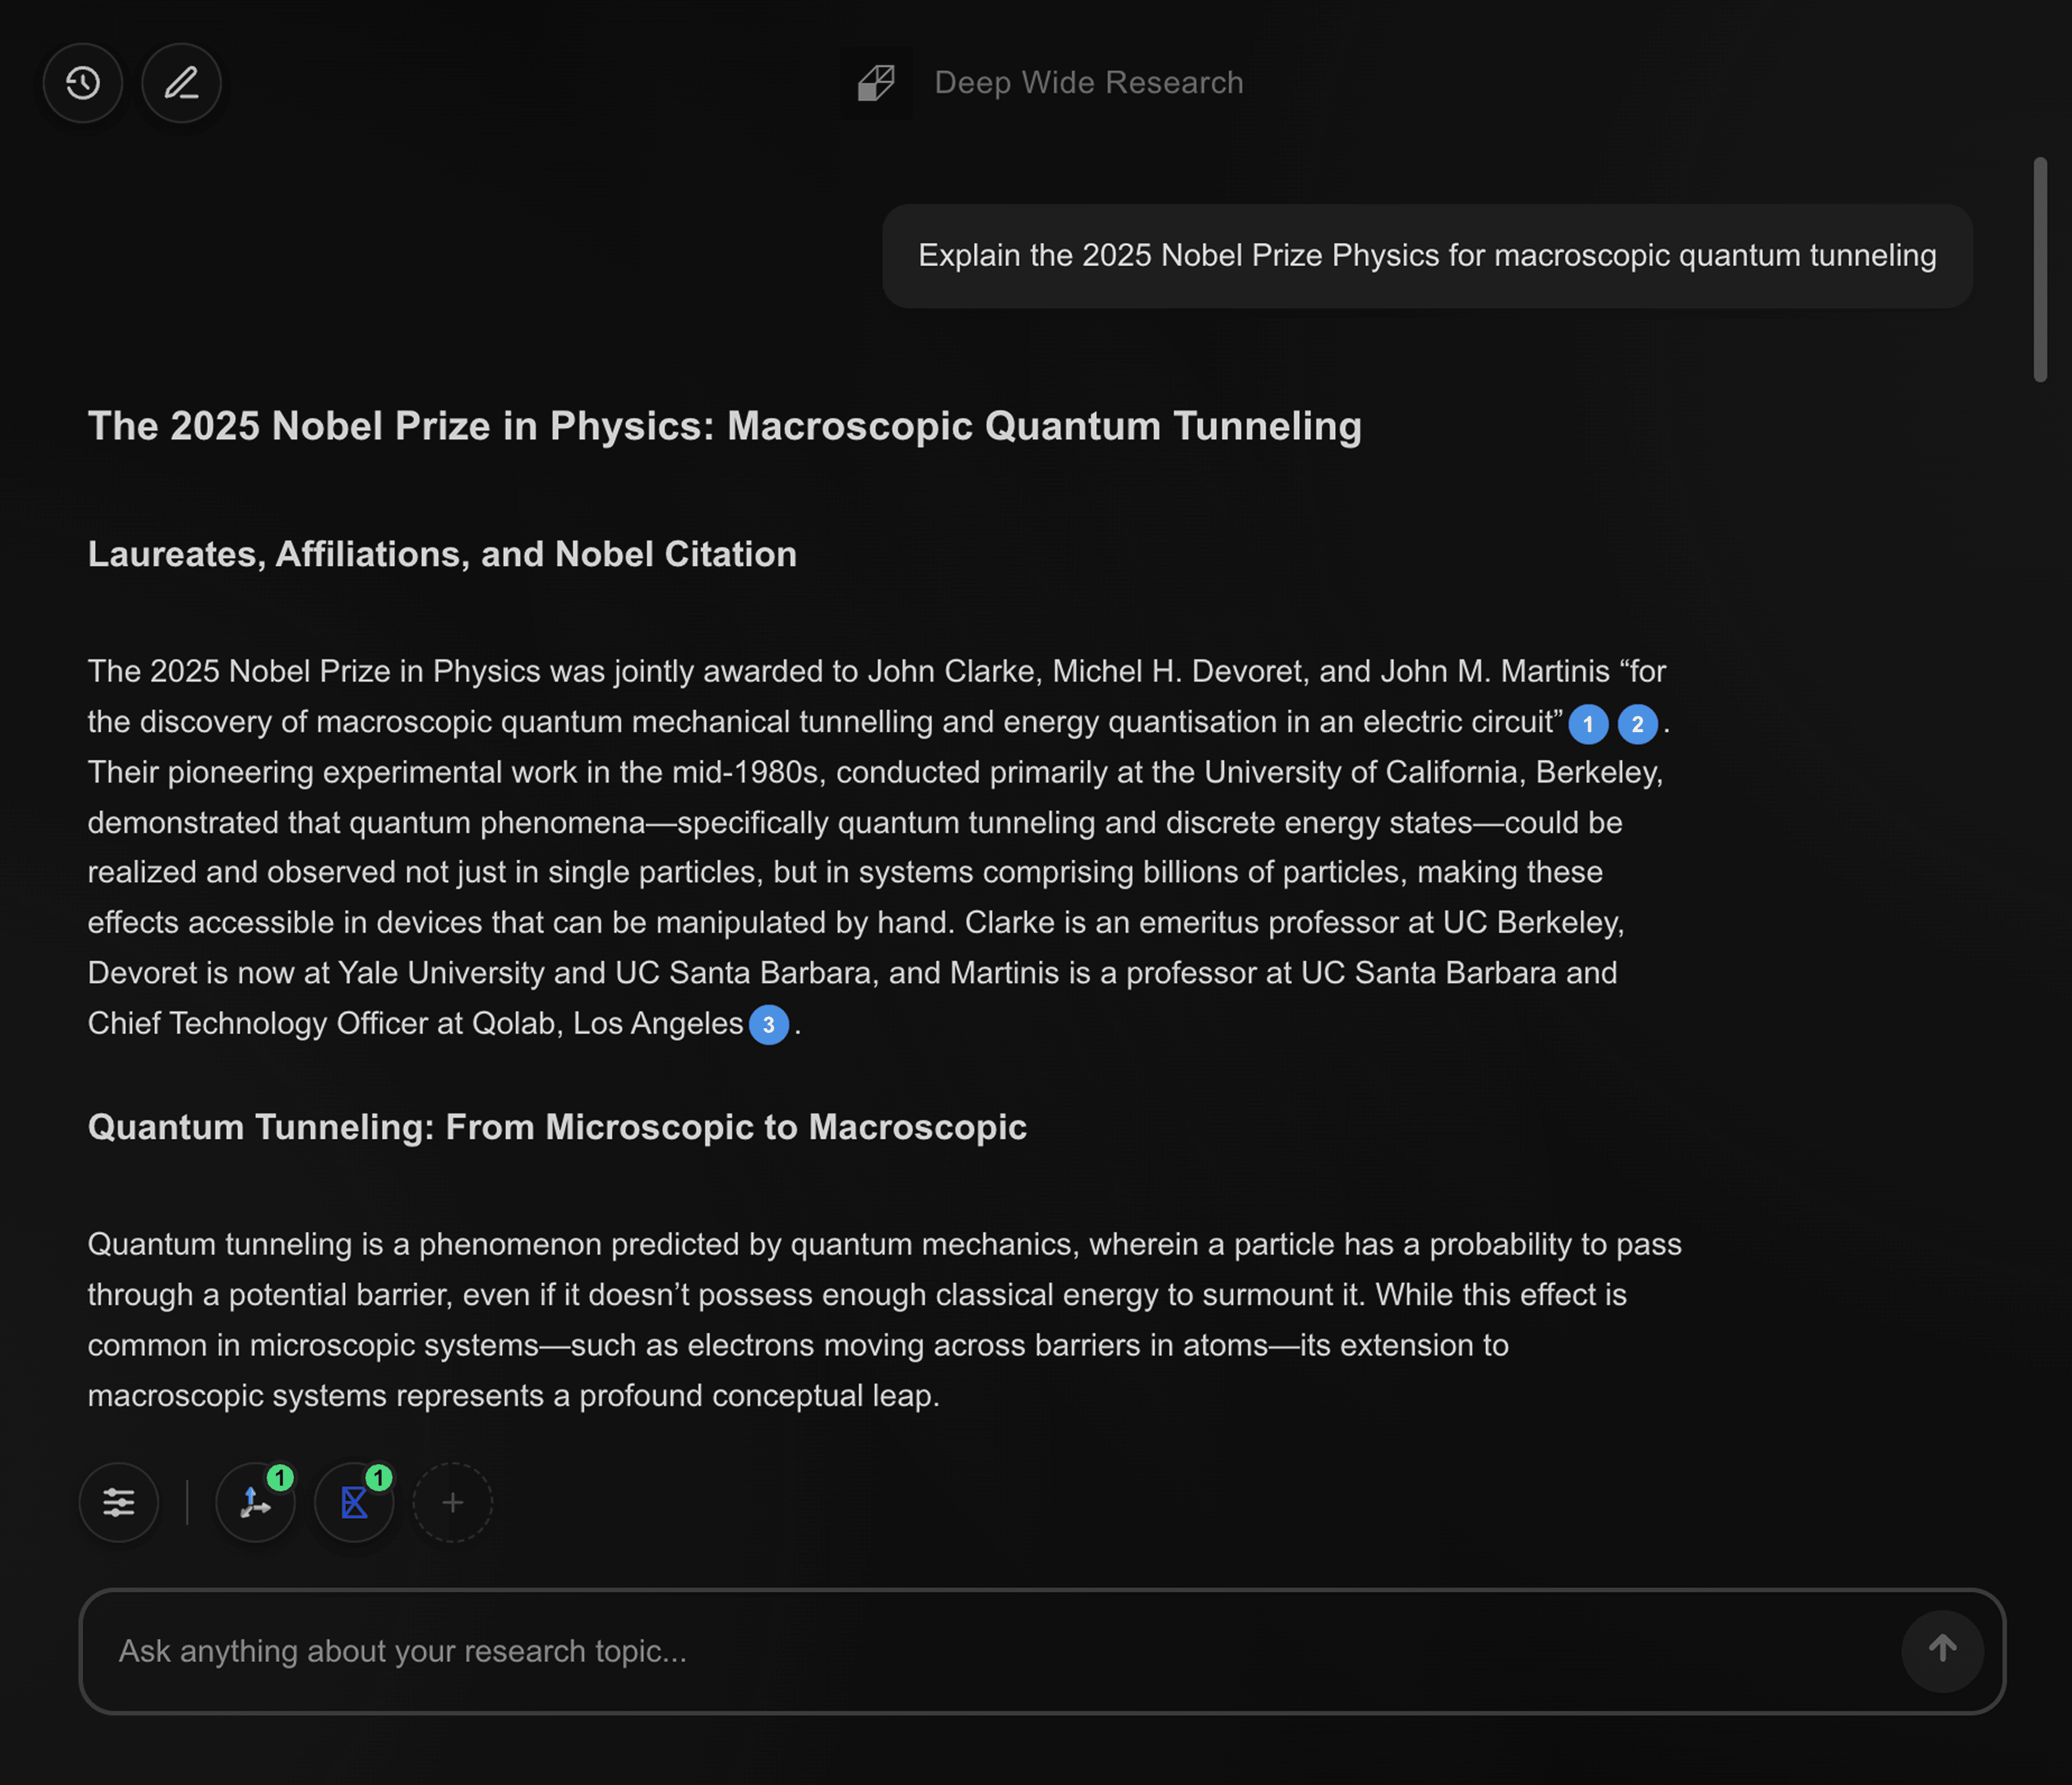Open the response settings sliders icon

coord(119,1502)
